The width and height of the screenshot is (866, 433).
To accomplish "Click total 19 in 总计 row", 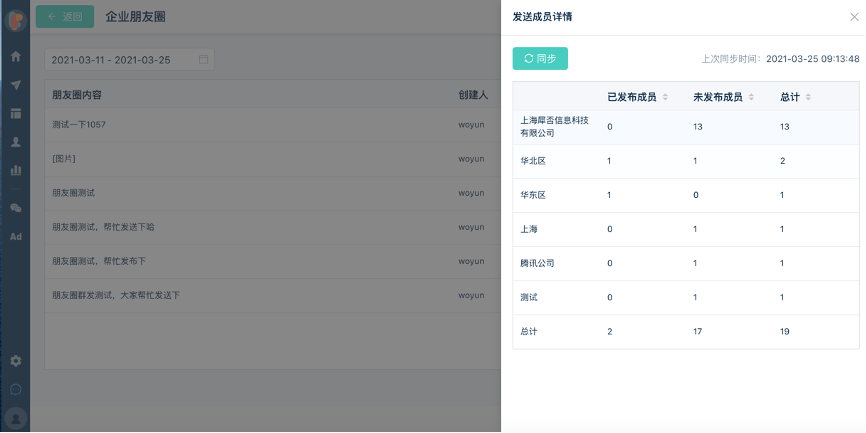I will (x=784, y=332).
